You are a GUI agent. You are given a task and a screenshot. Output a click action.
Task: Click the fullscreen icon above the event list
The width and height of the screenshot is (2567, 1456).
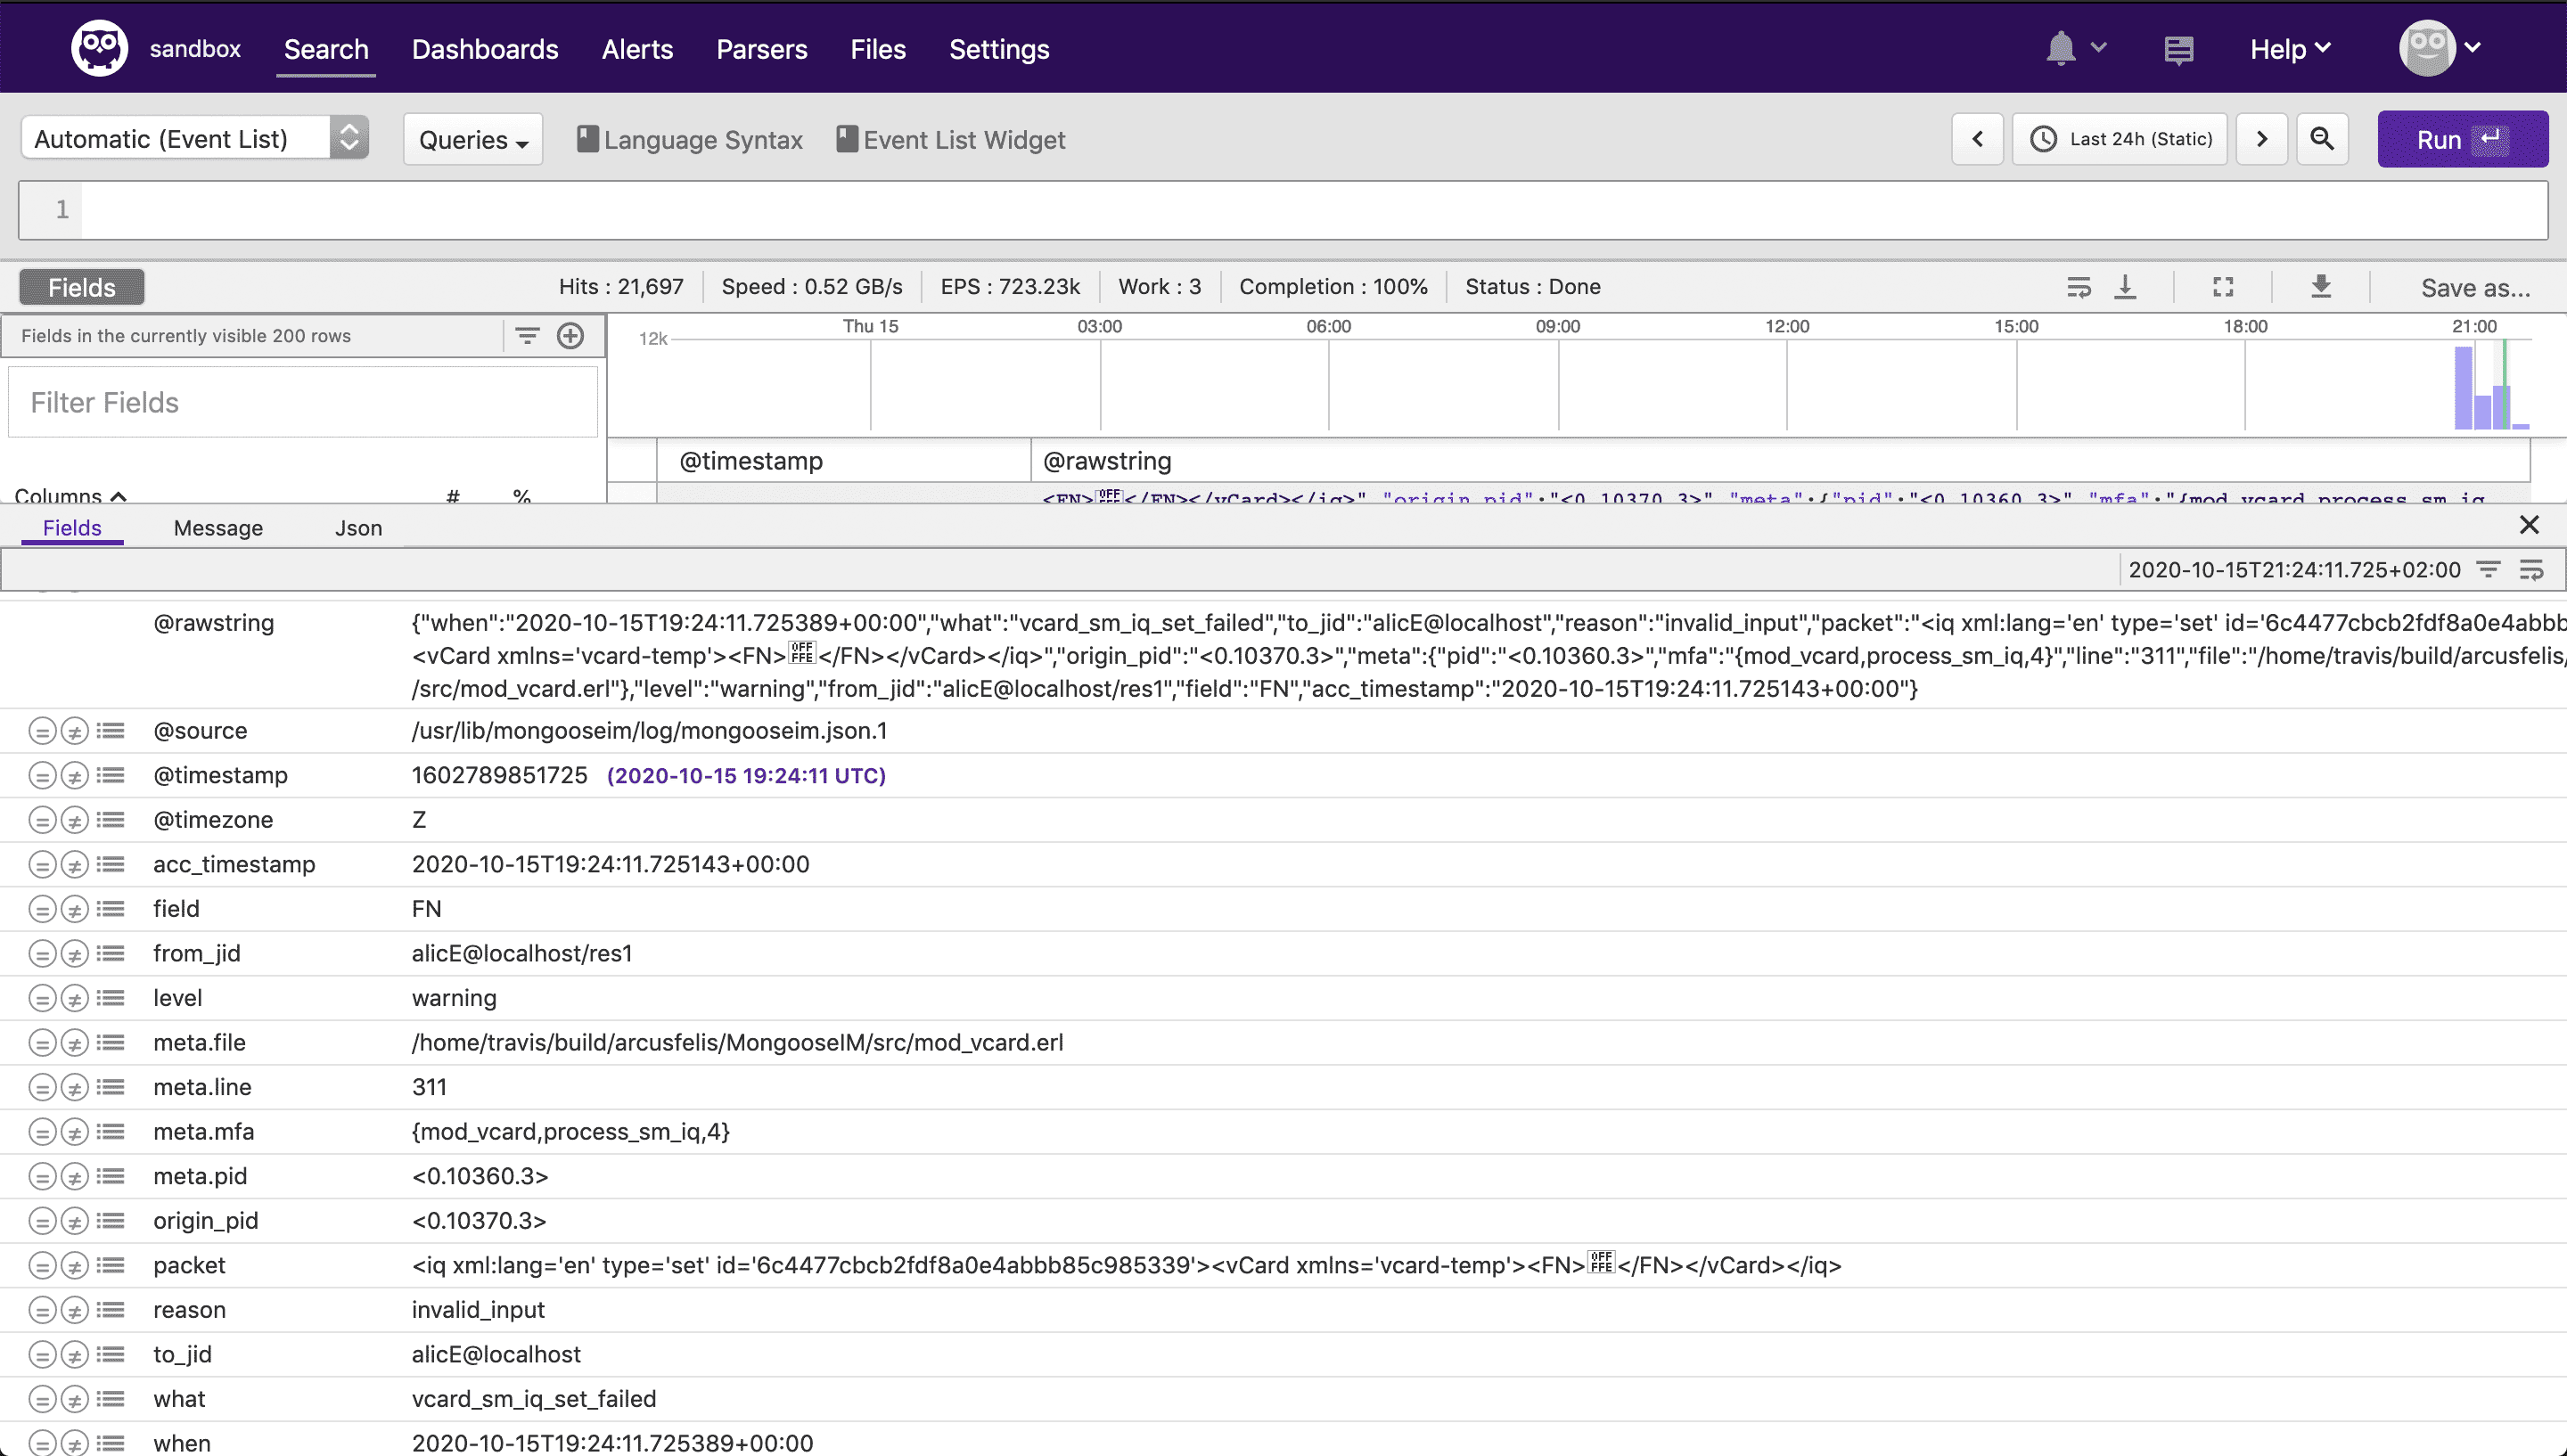click(2222, 287)
